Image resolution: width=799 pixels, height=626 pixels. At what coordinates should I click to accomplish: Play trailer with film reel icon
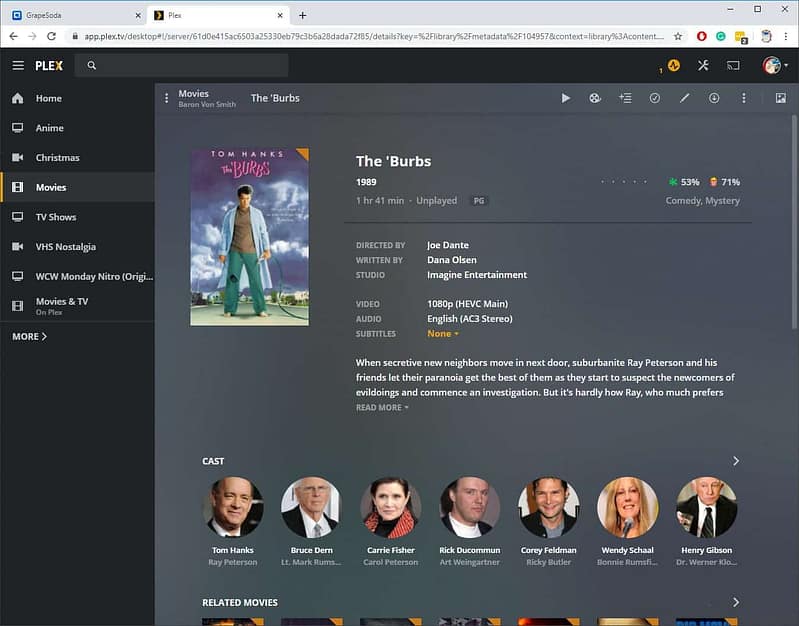(x=595, y=98)
